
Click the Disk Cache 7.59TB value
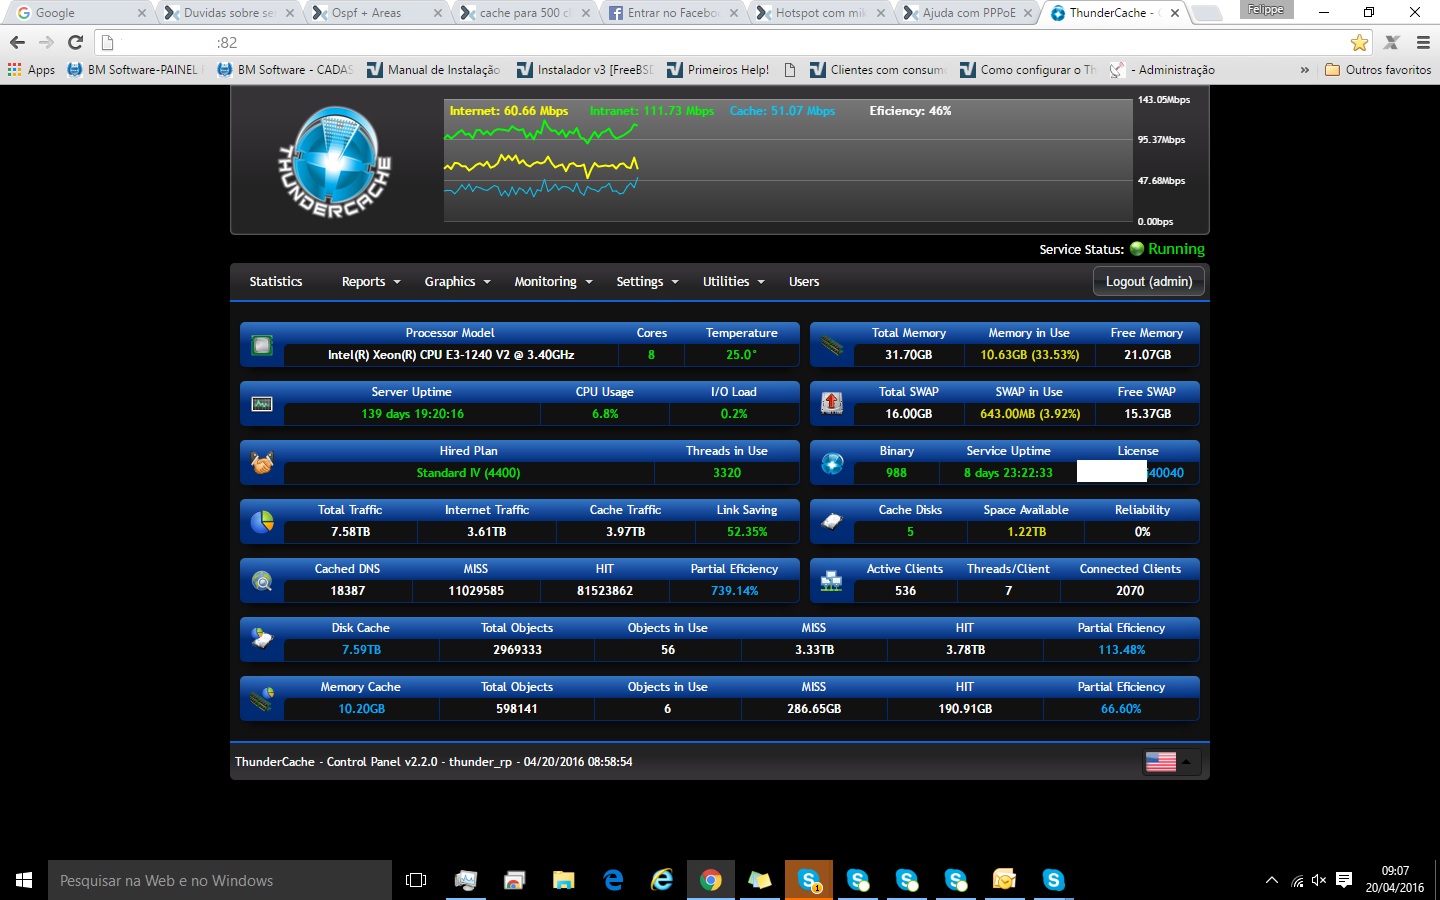(361, 650)
